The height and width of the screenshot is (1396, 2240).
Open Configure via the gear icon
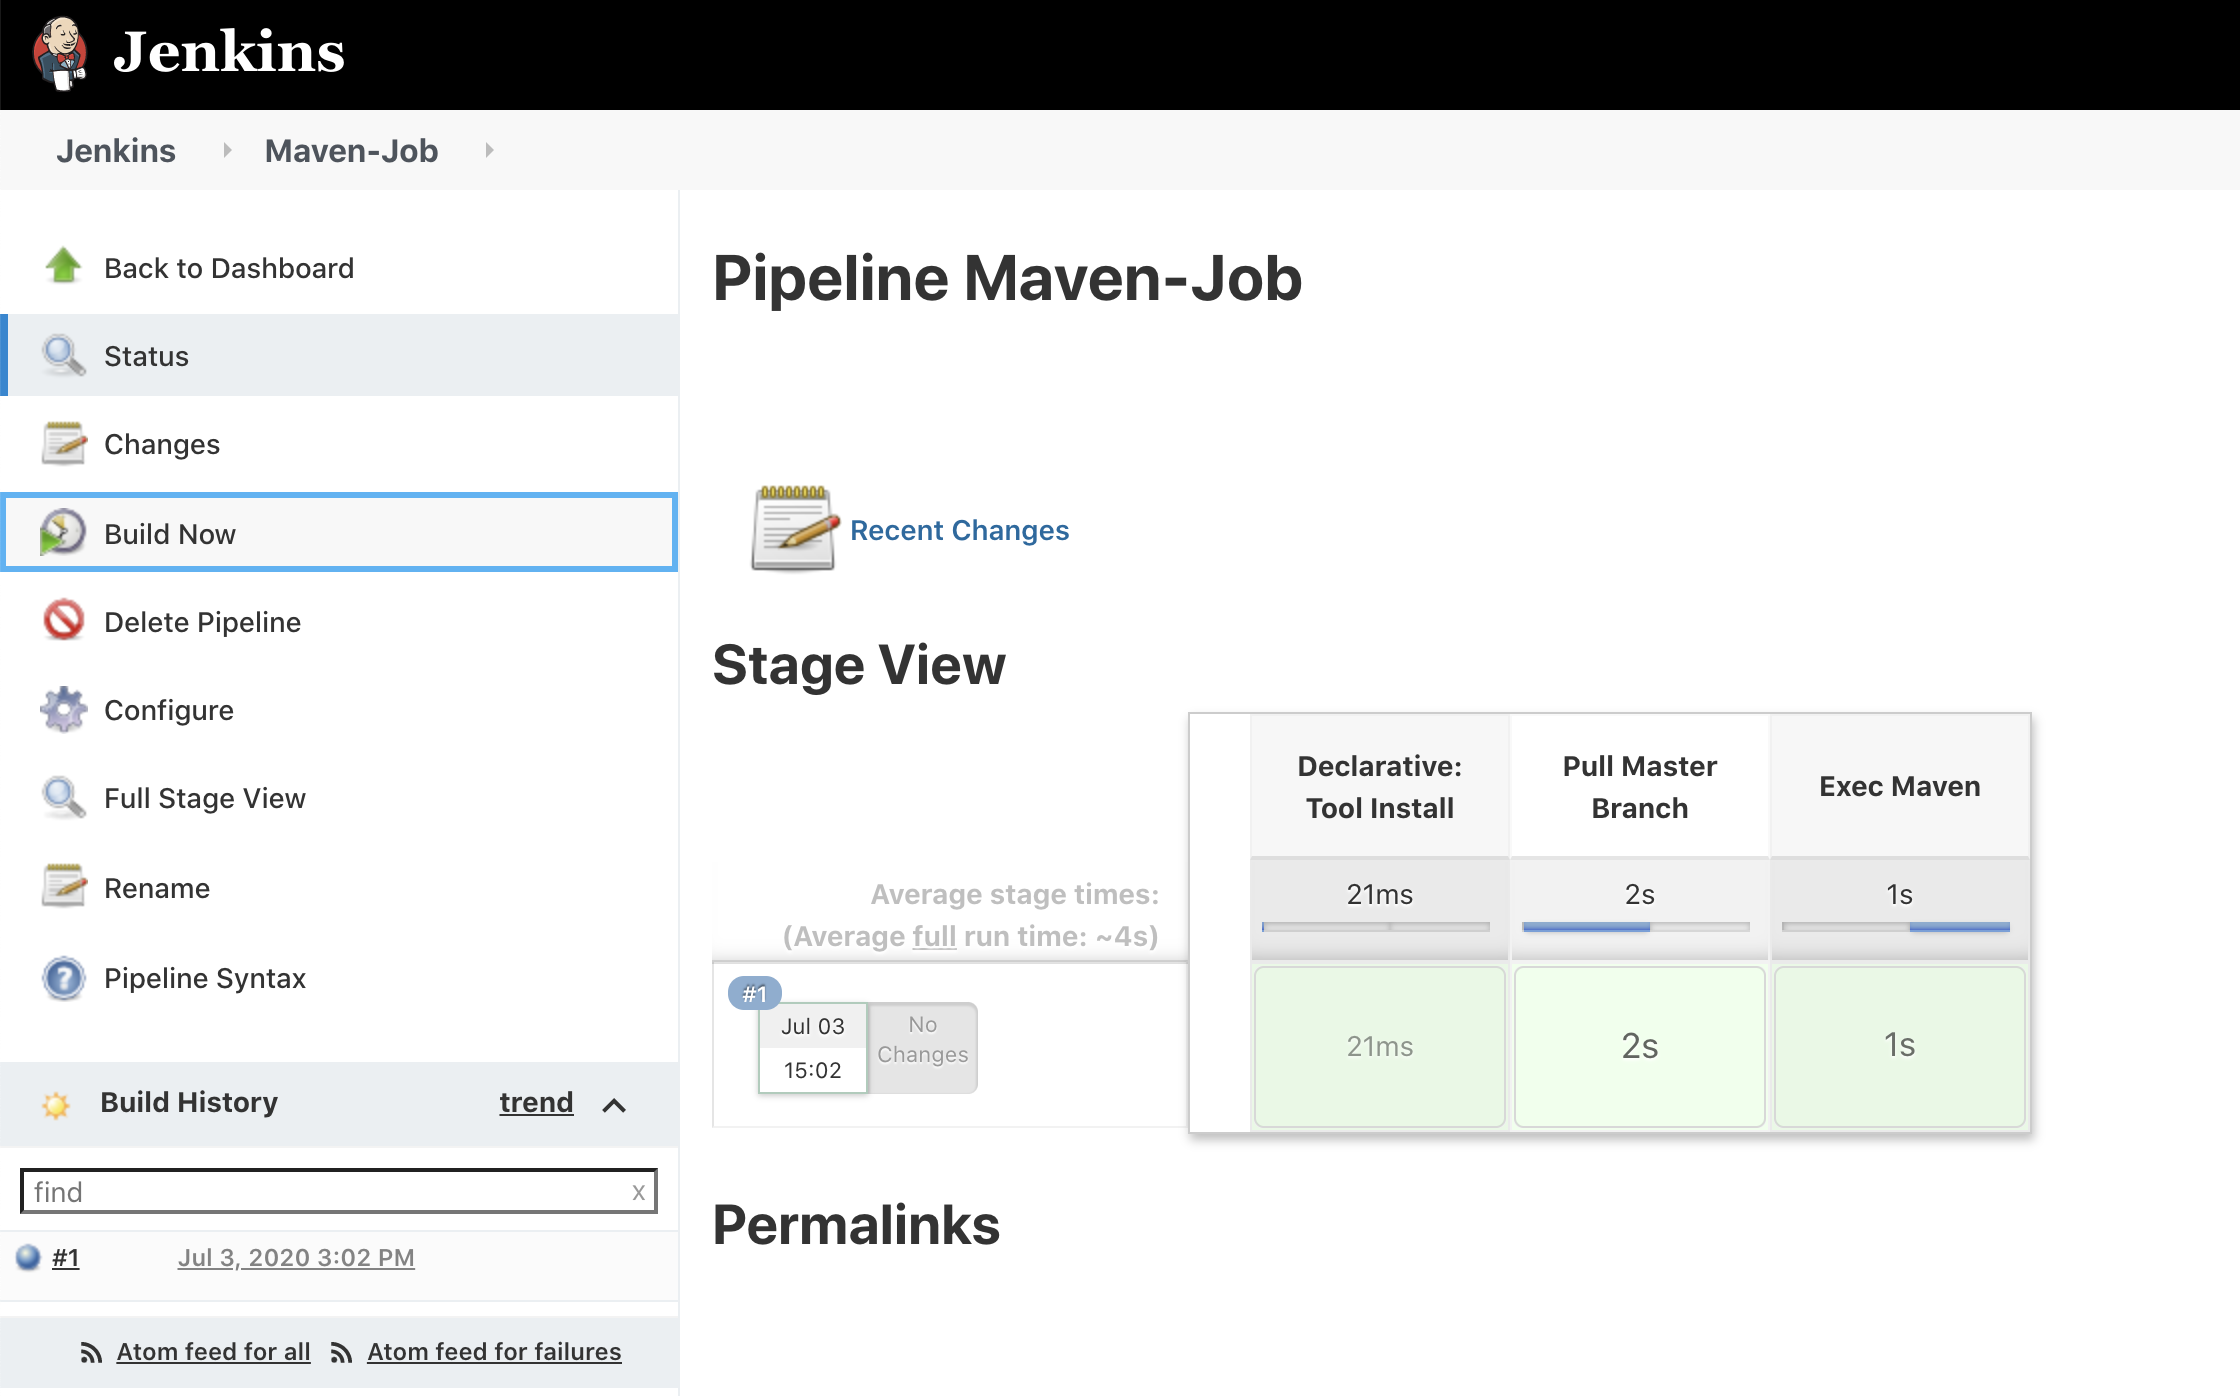click(x=62, y=709)
